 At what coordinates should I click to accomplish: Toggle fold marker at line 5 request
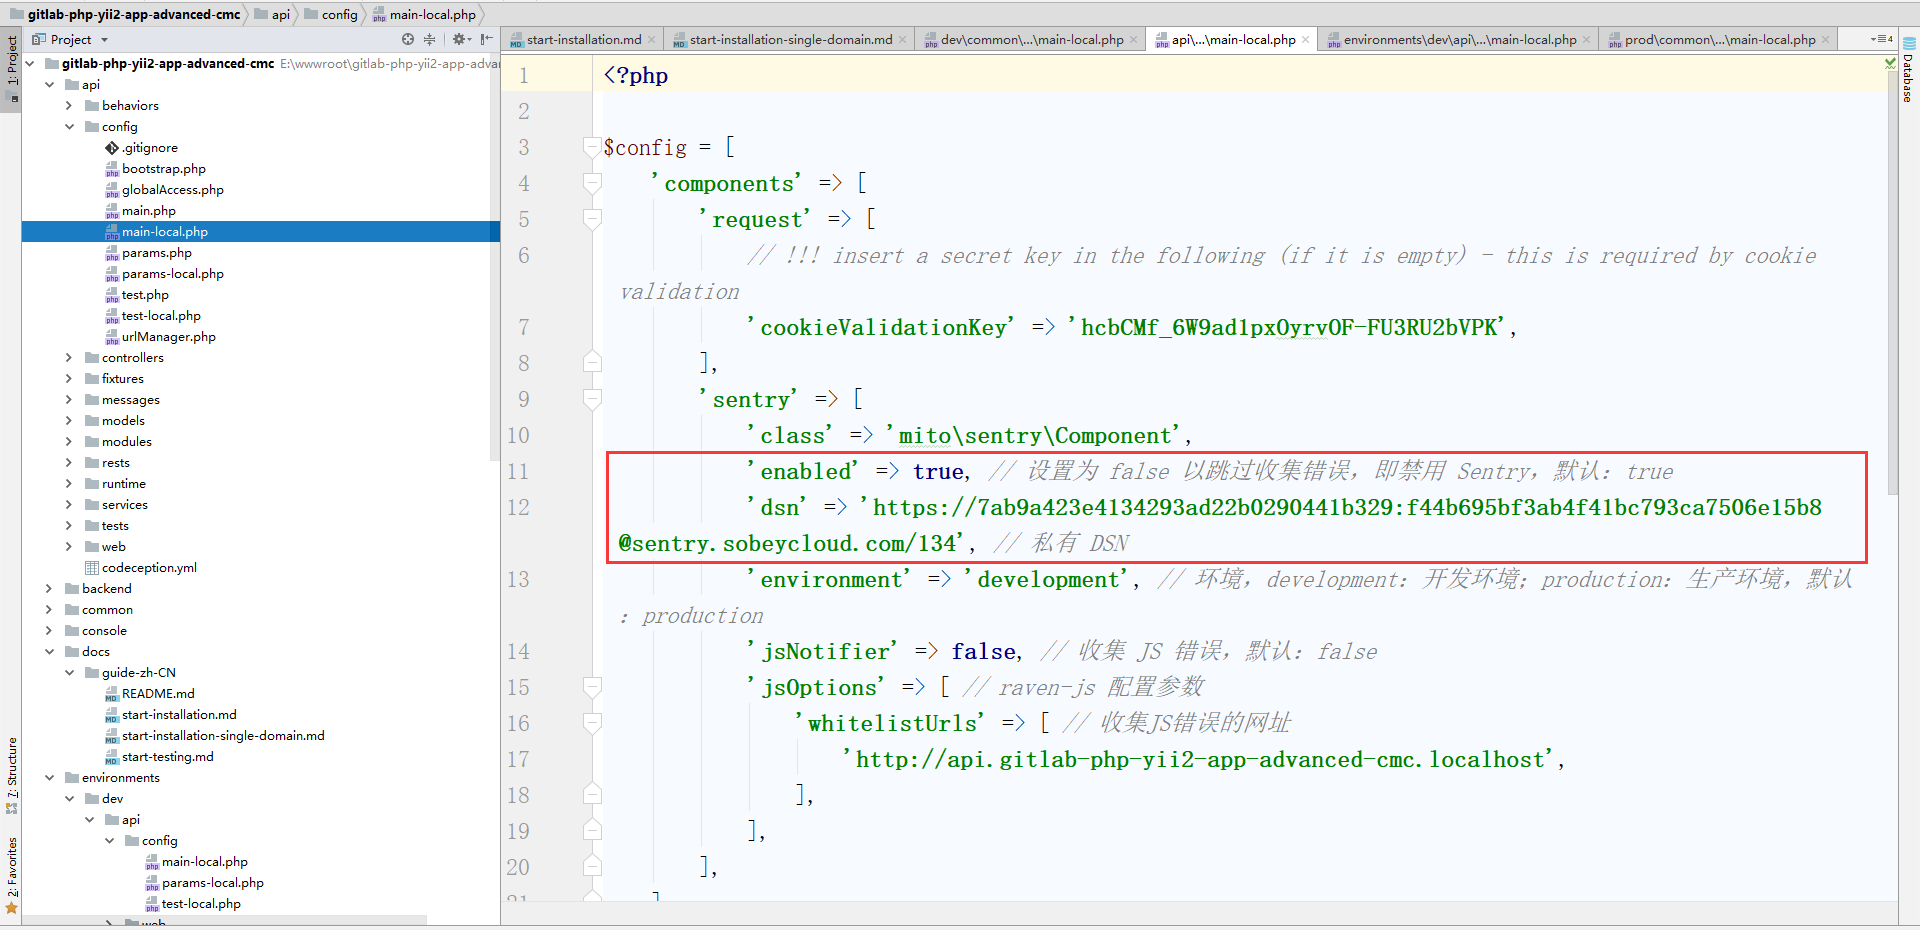(x=592, y=220)
